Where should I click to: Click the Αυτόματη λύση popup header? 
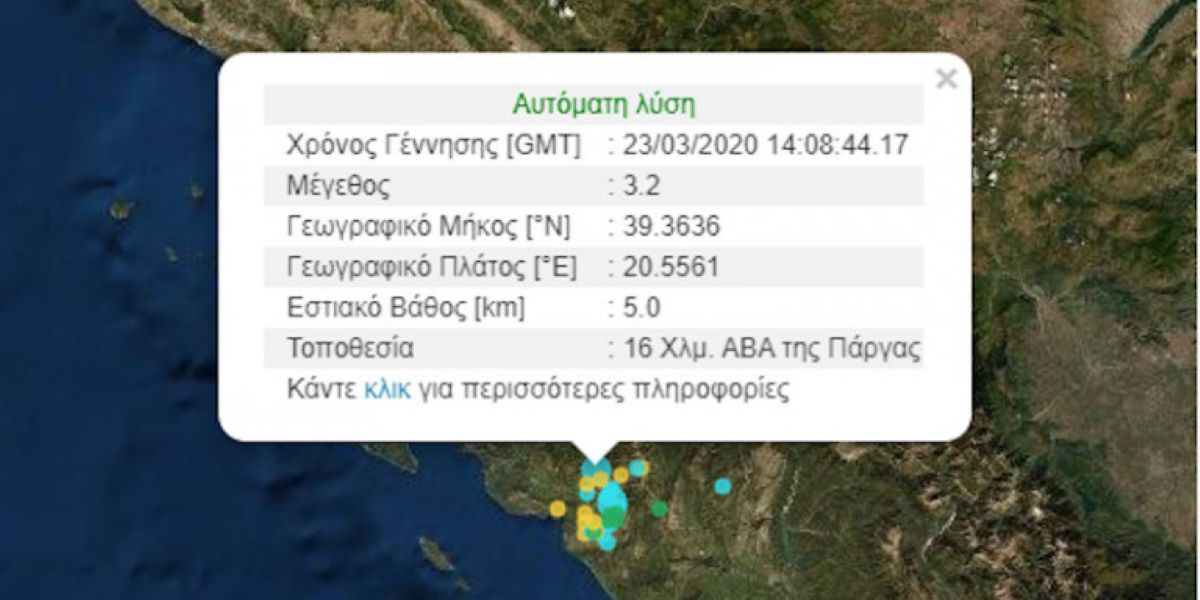click(604, 104)
